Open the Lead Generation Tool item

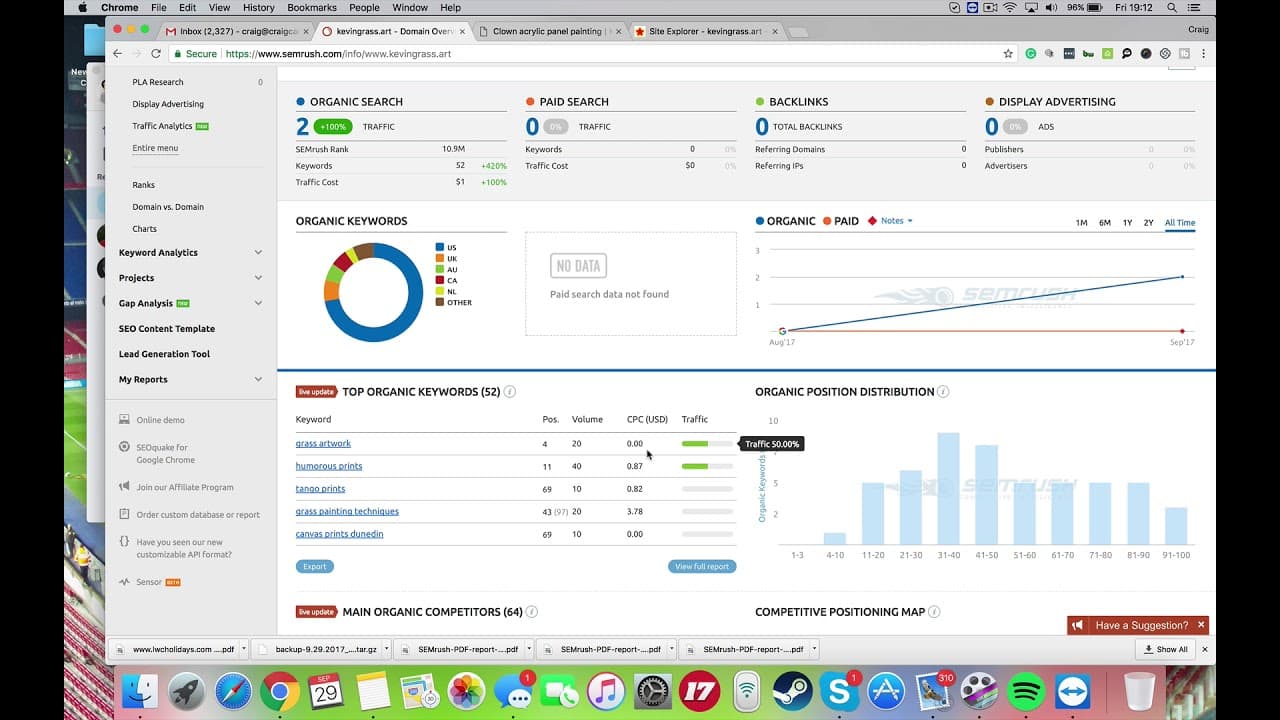[x=164, y=354]
